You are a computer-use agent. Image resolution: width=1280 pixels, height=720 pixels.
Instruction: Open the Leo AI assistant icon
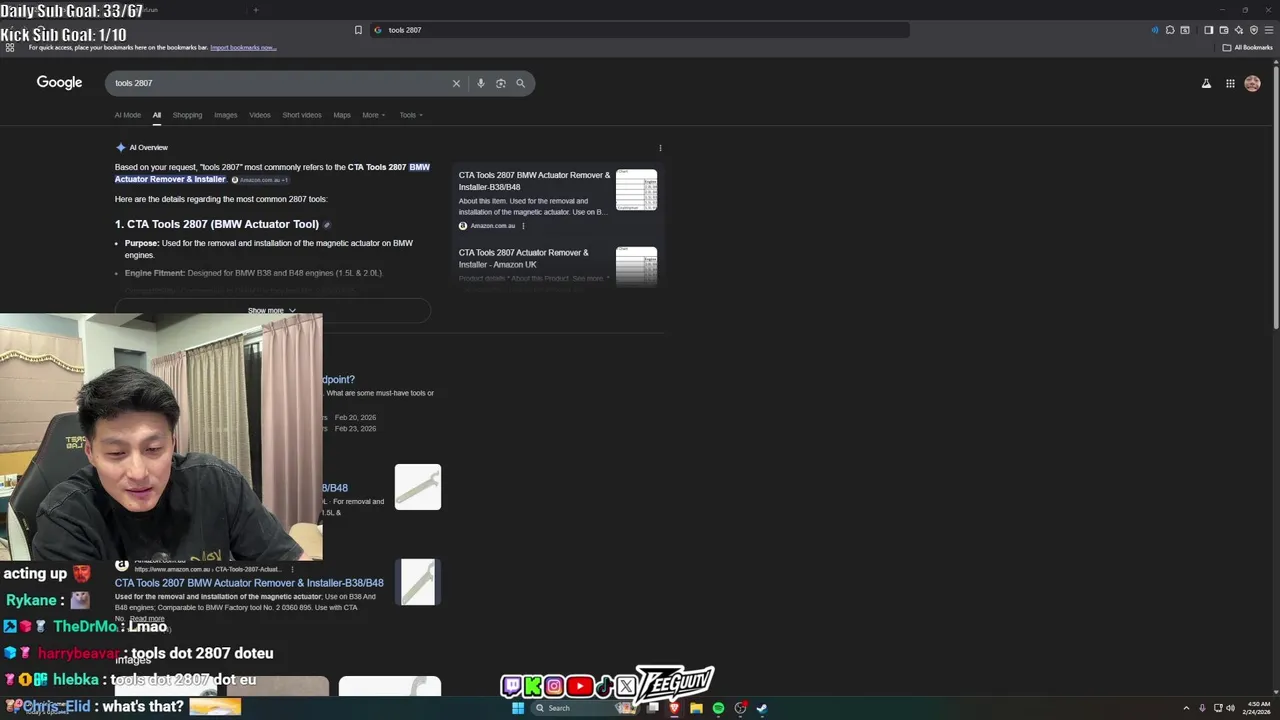click(x=1239, y=30)
